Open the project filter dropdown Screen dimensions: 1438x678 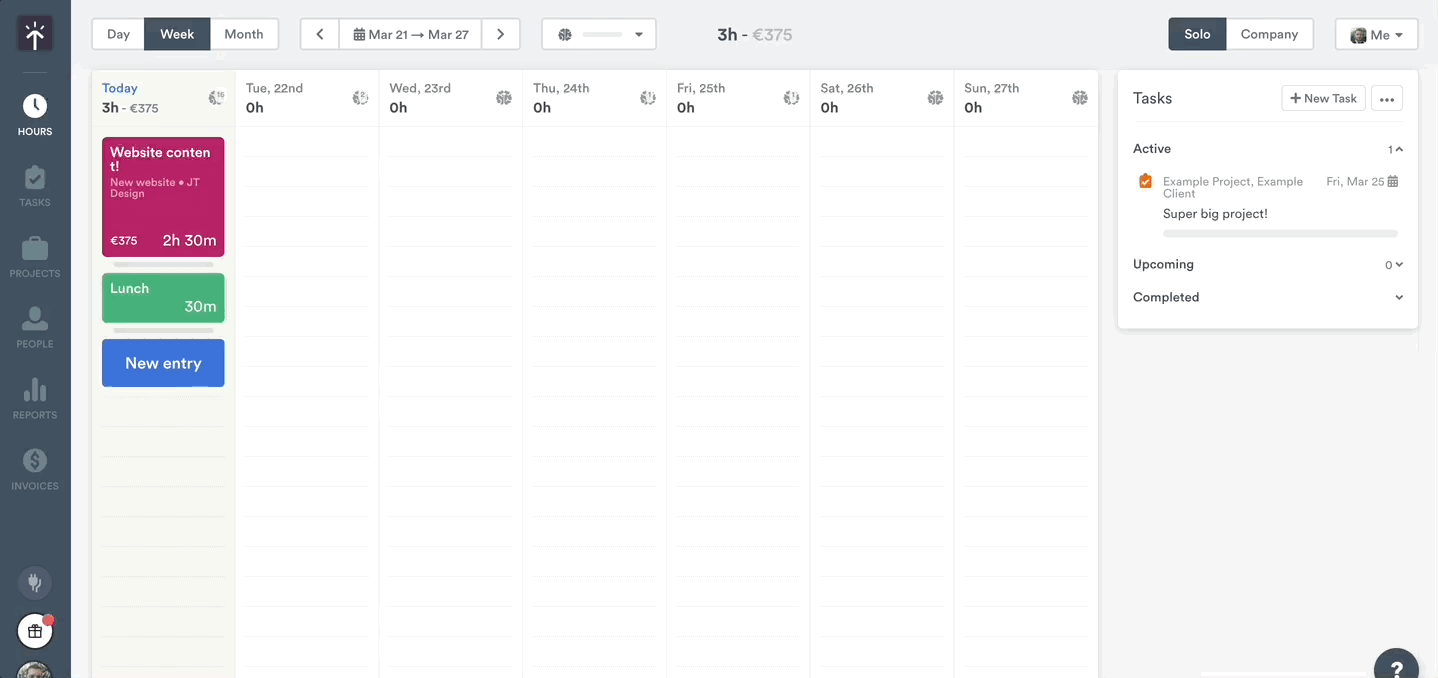pos(598,33)
